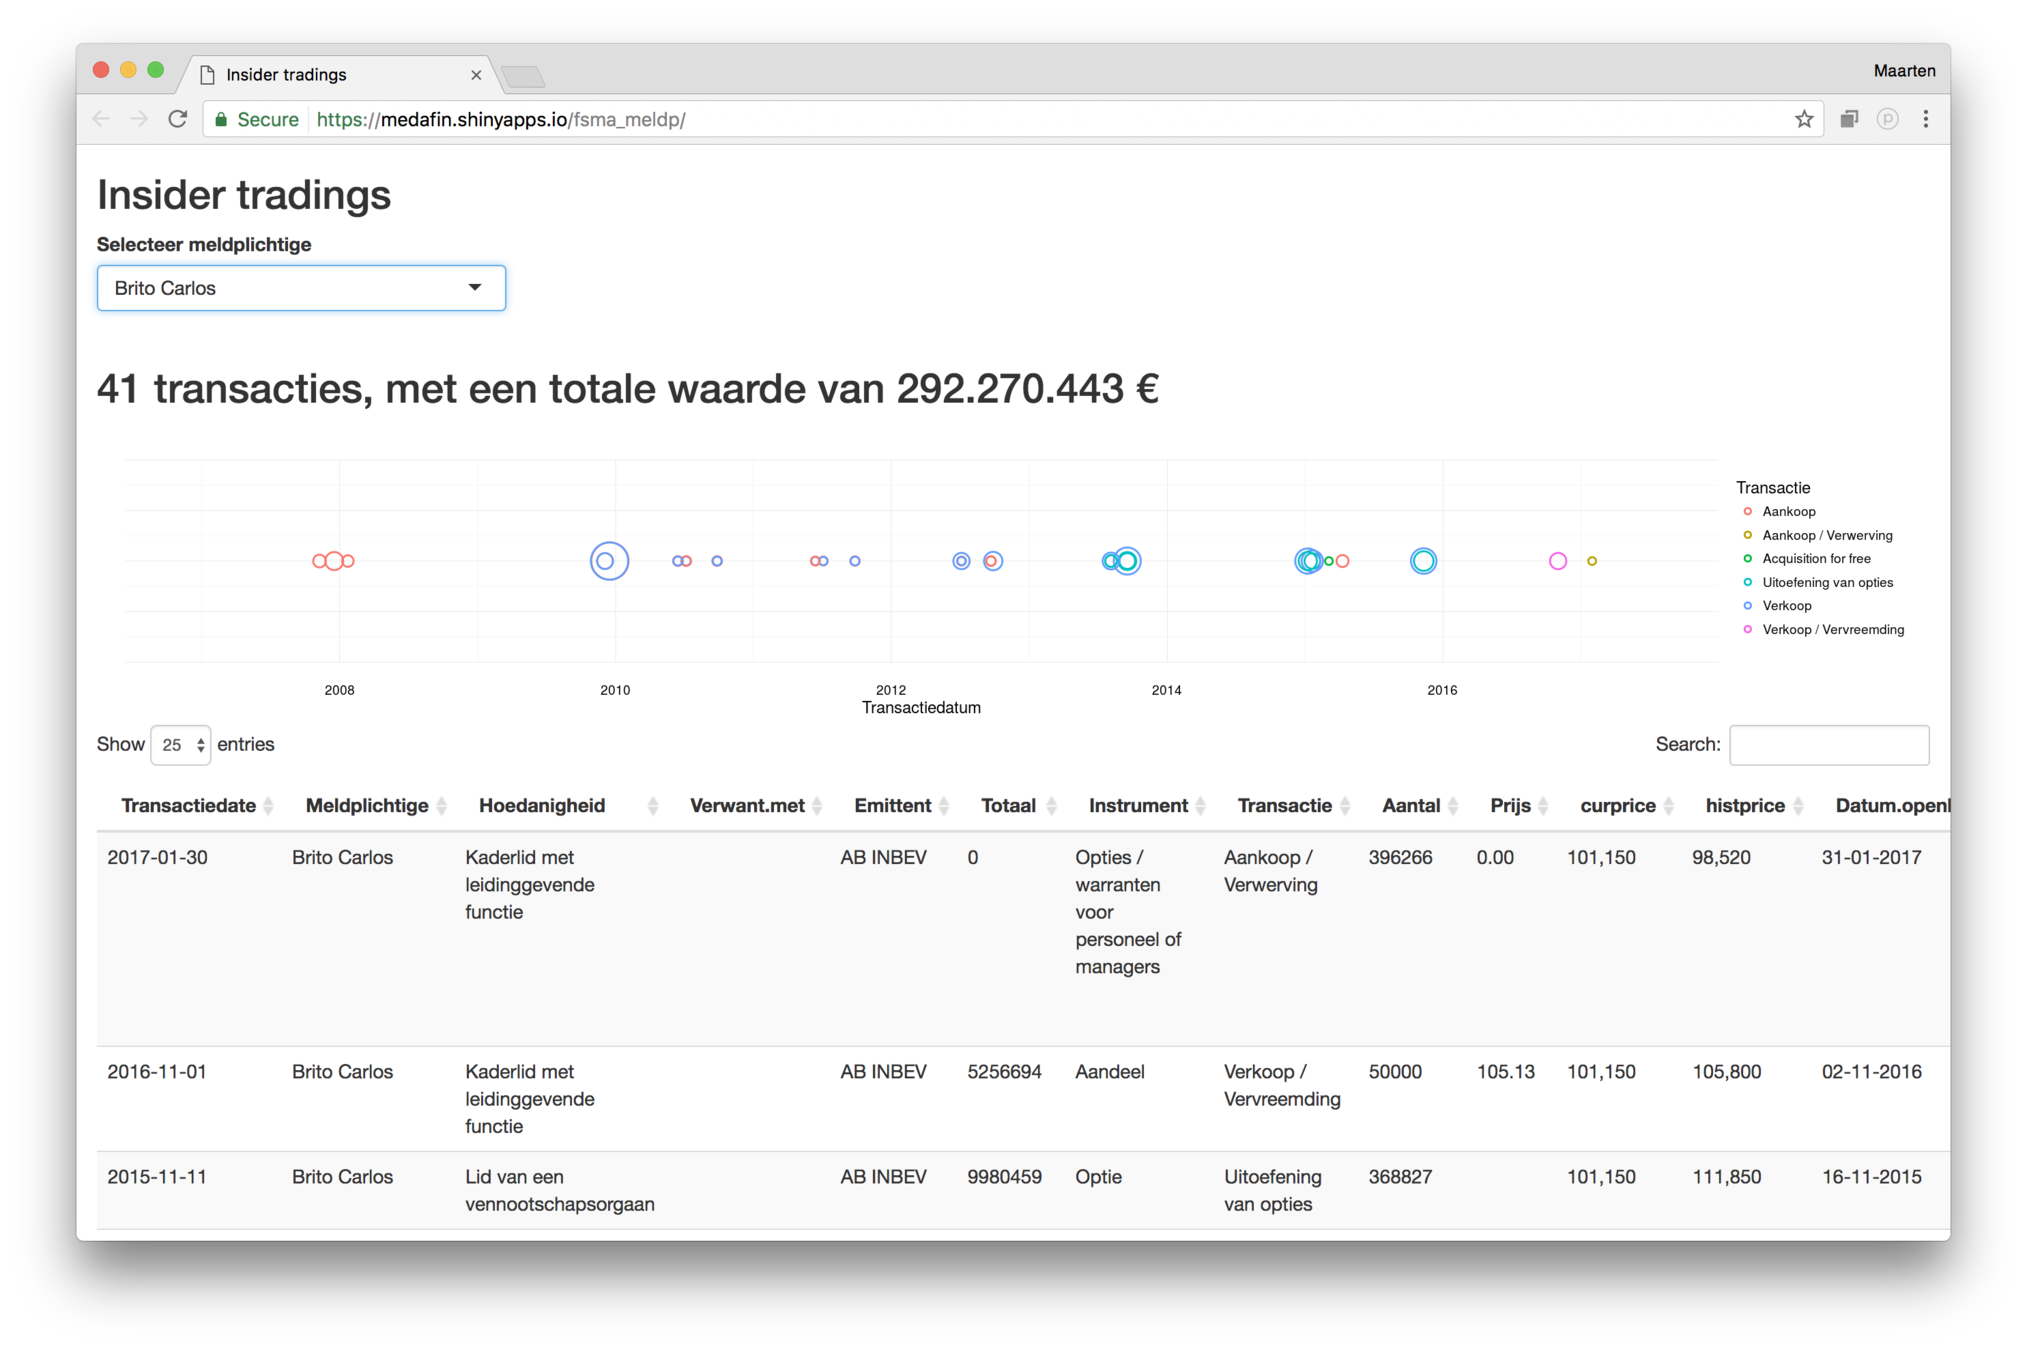Reload the page with refresh icon
The height and width of the screenshot is (1350, 2027).
tap(178, 119)
